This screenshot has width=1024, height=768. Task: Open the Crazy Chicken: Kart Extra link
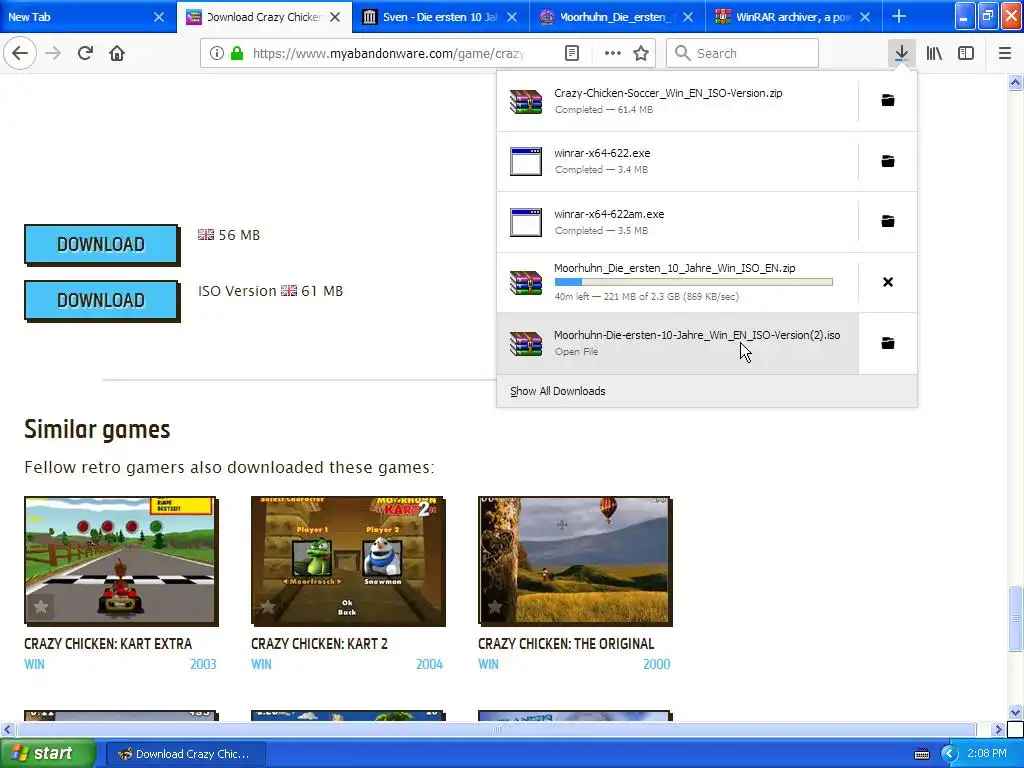(108, 644)
